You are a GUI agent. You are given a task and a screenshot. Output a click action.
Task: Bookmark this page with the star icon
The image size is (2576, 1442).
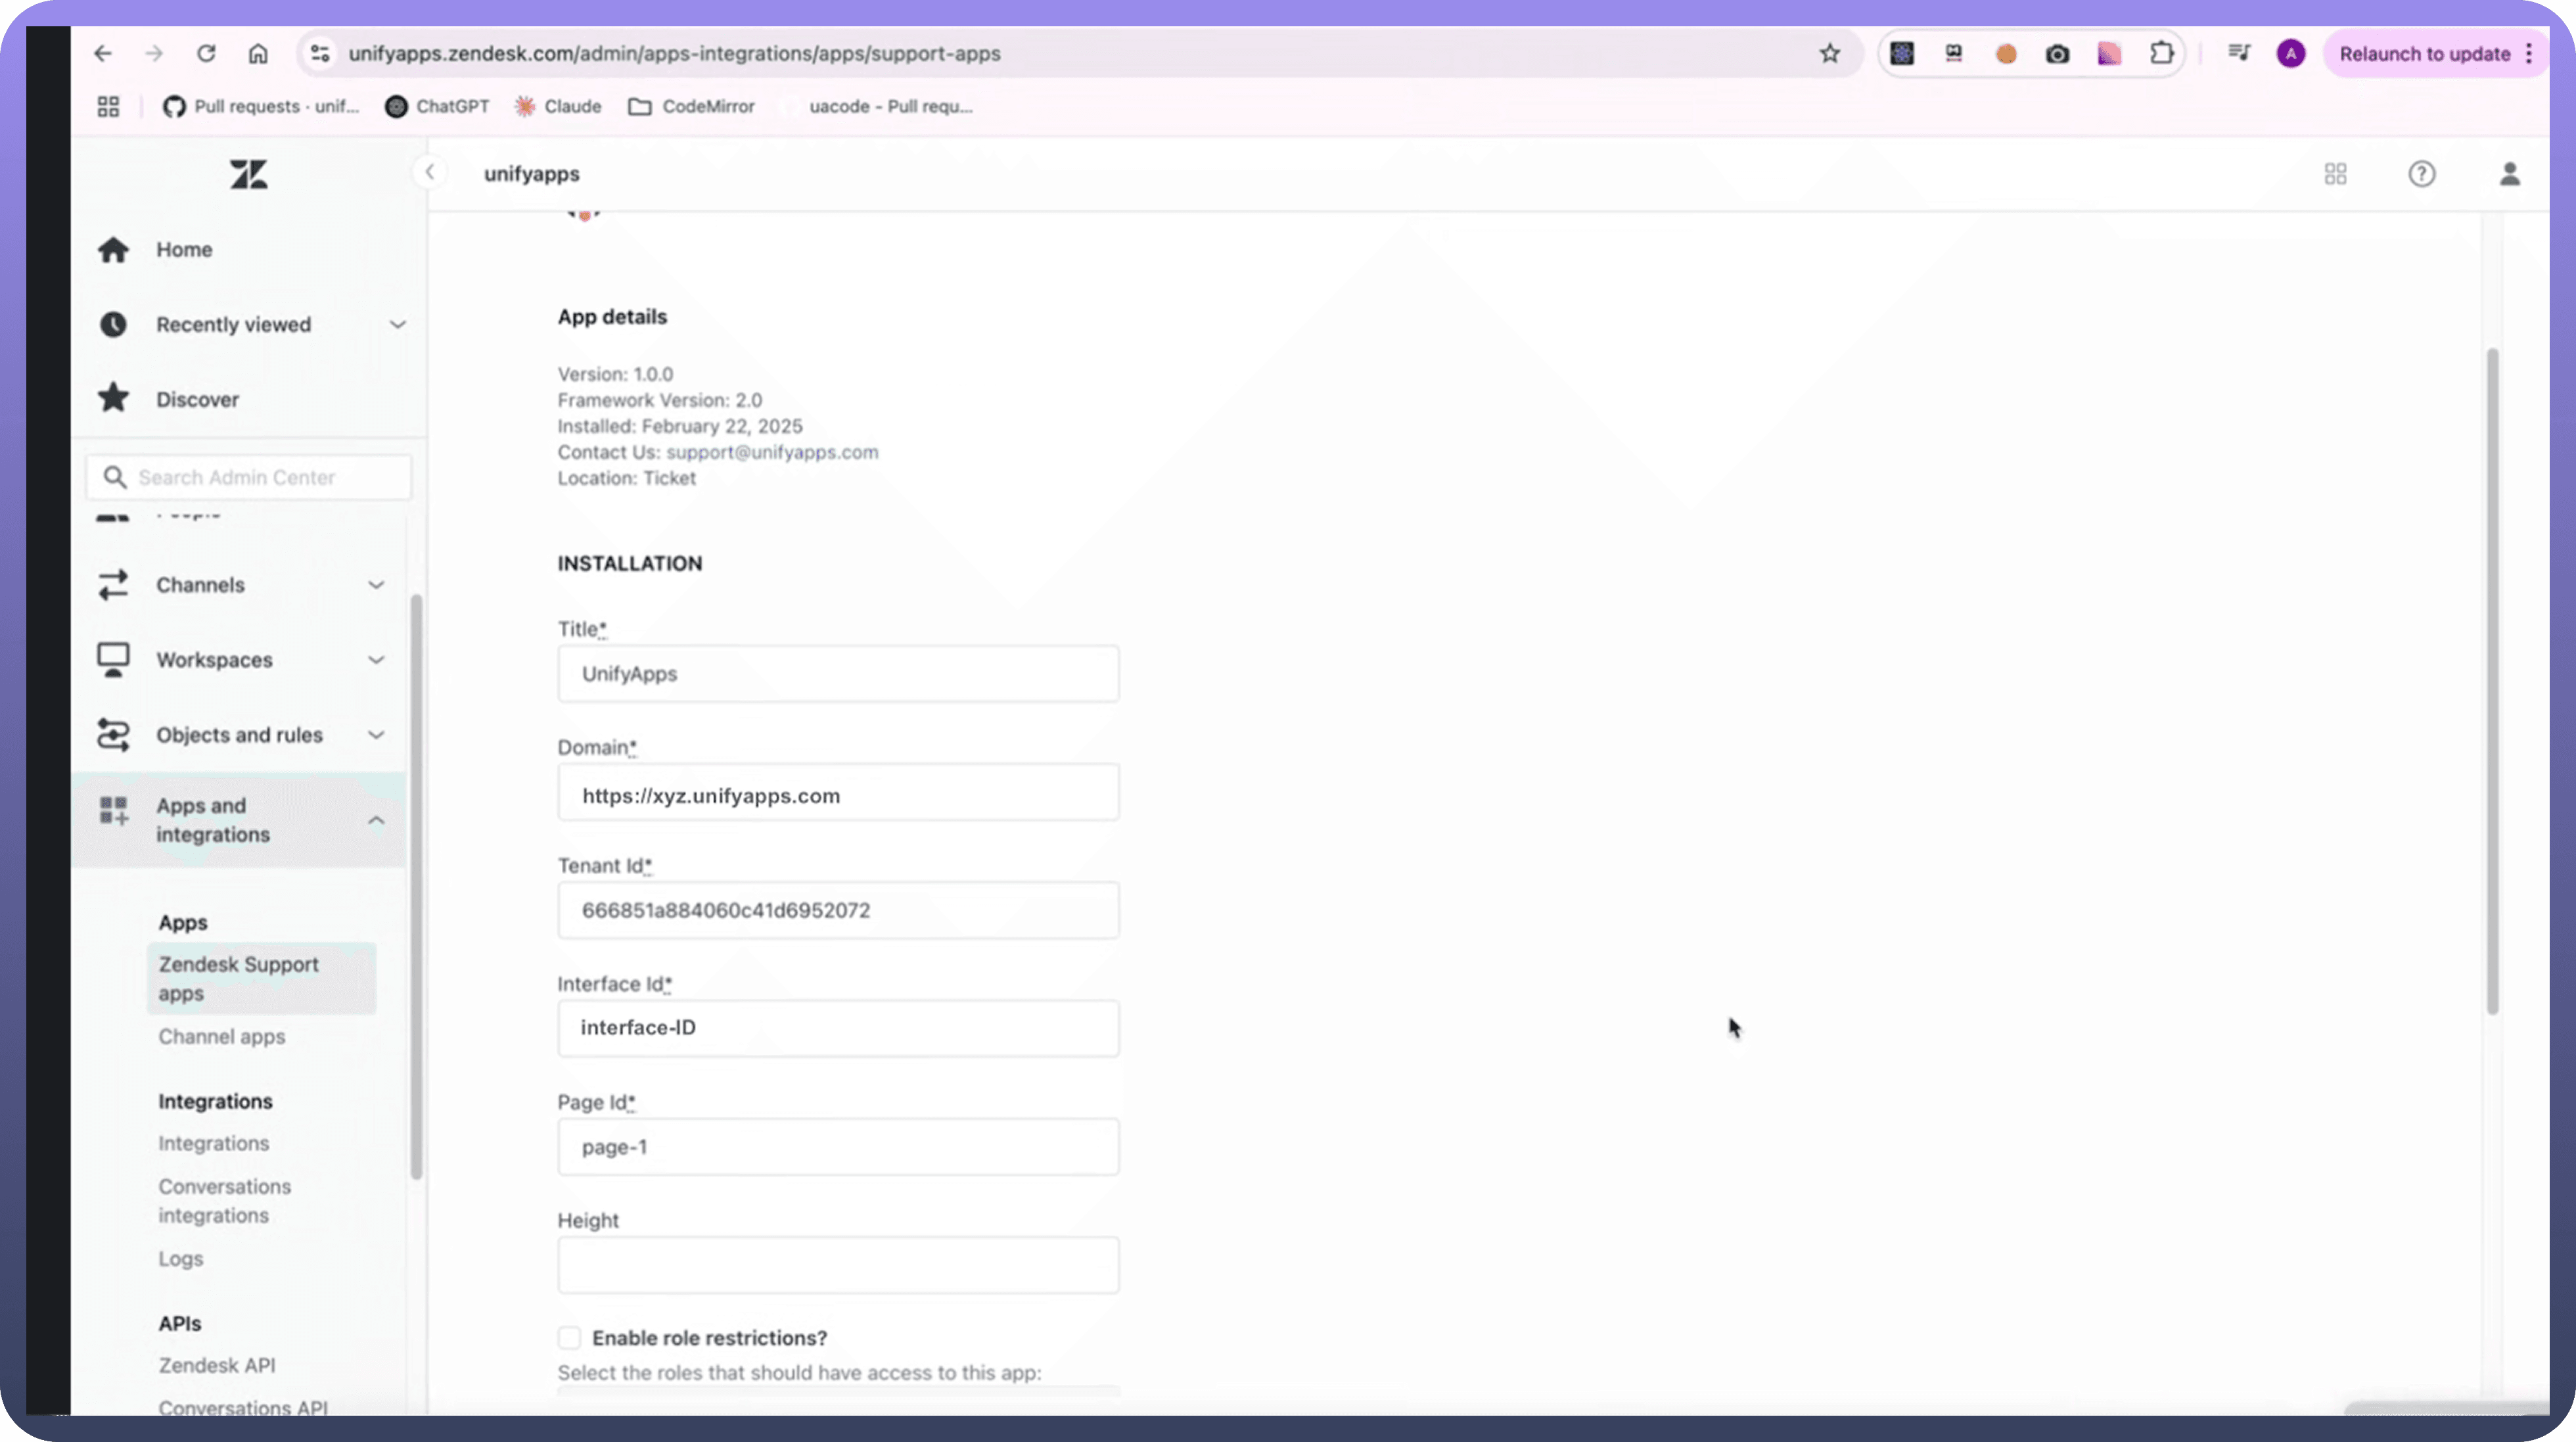pyautogui.click(x=1829, y=54)
